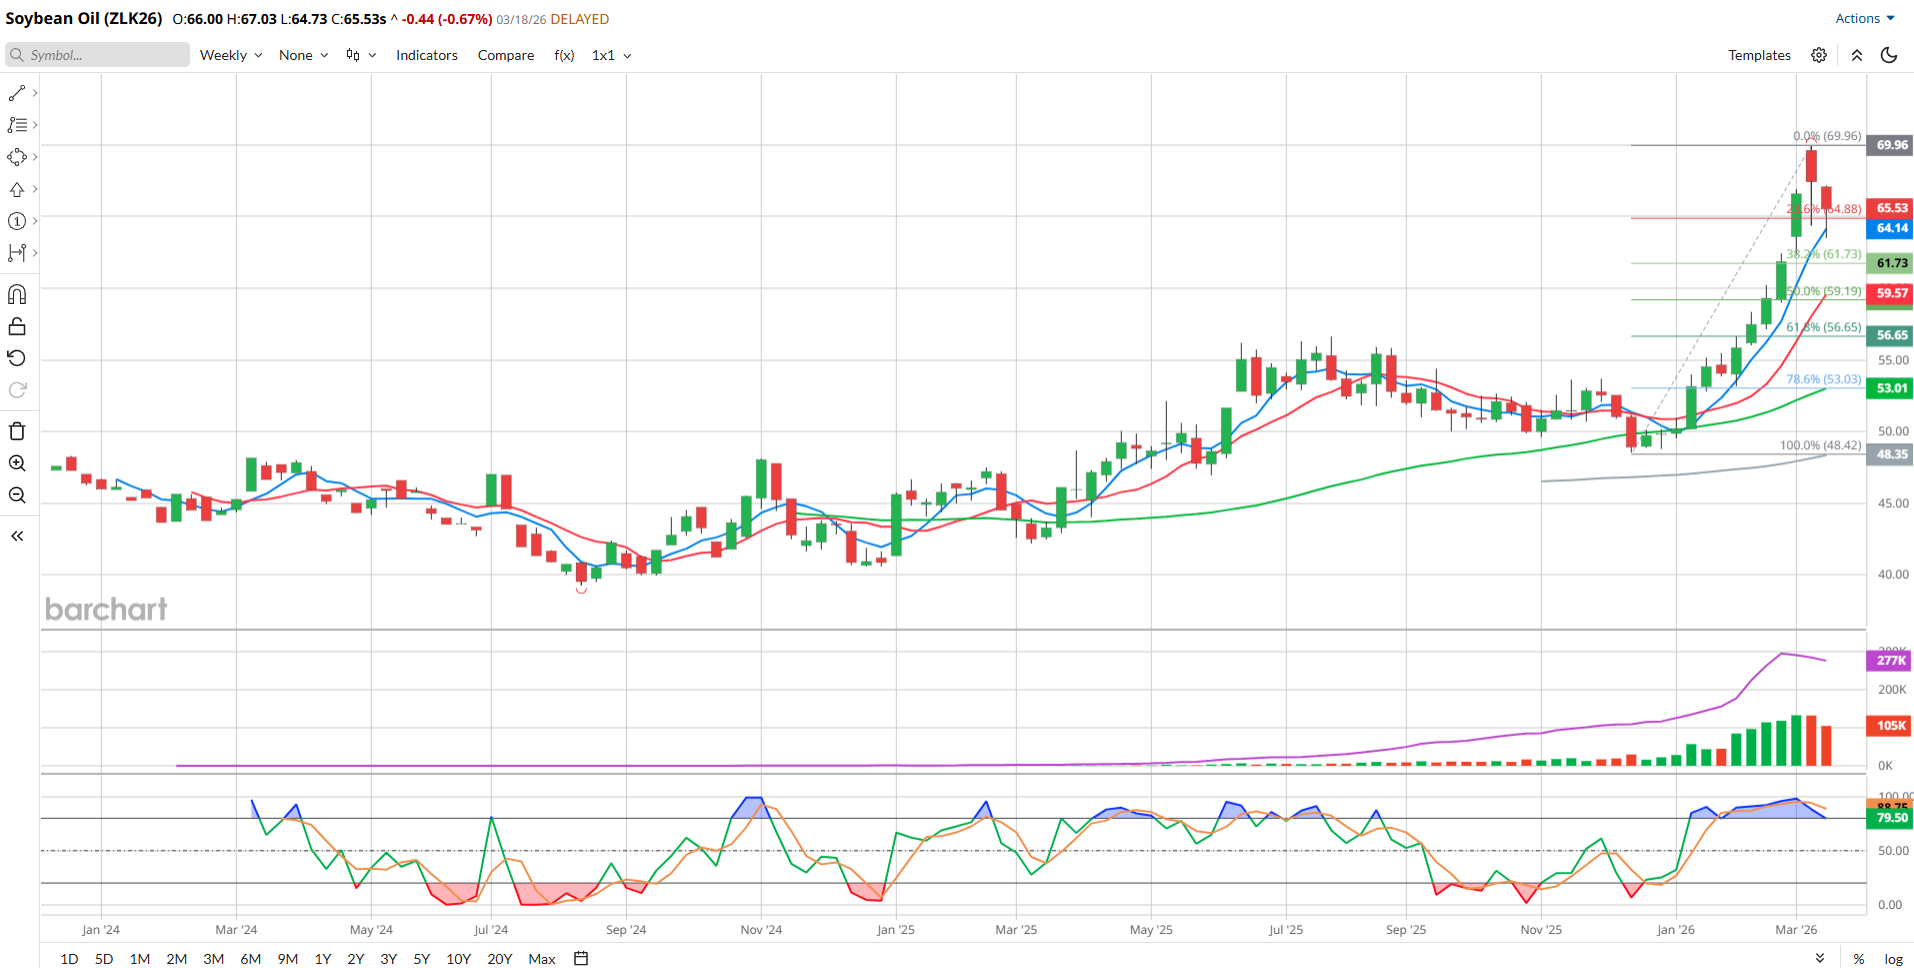Expand the chart type dropdown
The width and height of the screenshot is (1914, 968).
361,55
